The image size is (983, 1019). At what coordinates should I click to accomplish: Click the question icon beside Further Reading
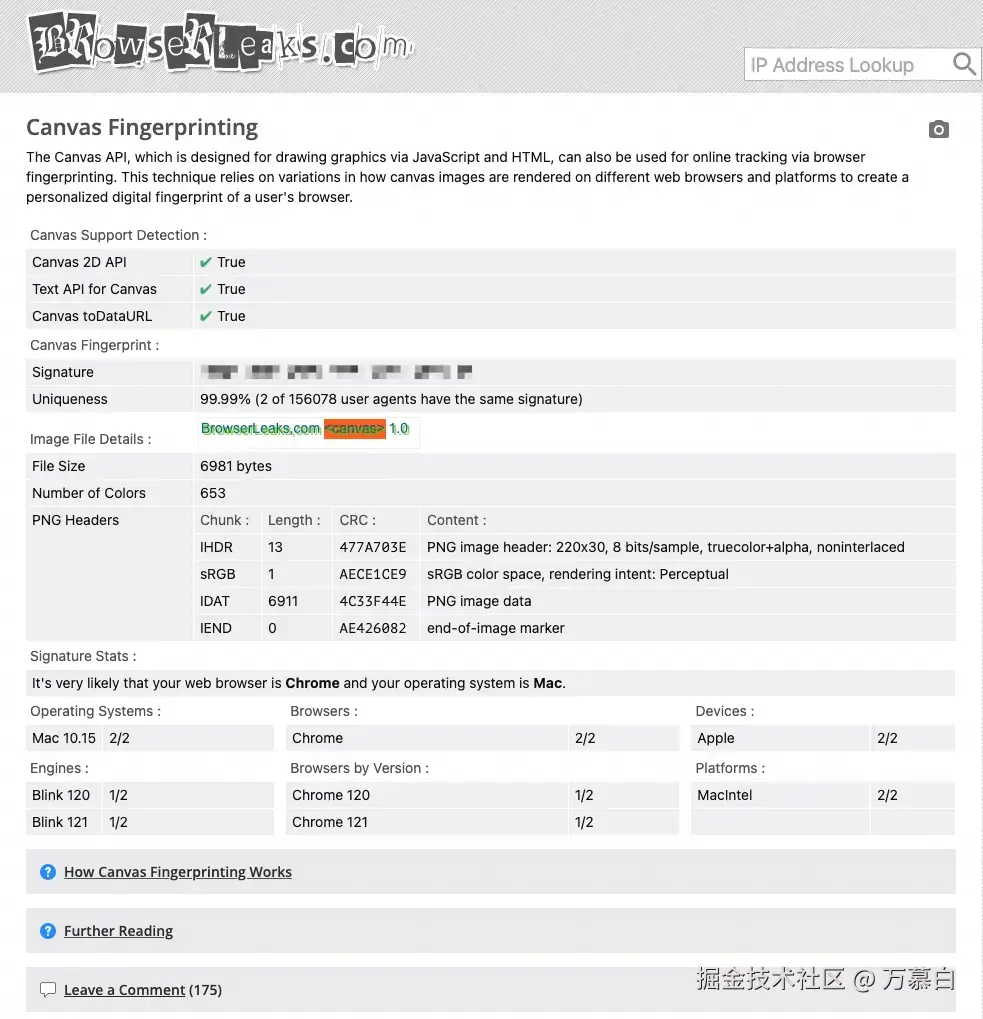click(x=47, y=931)
